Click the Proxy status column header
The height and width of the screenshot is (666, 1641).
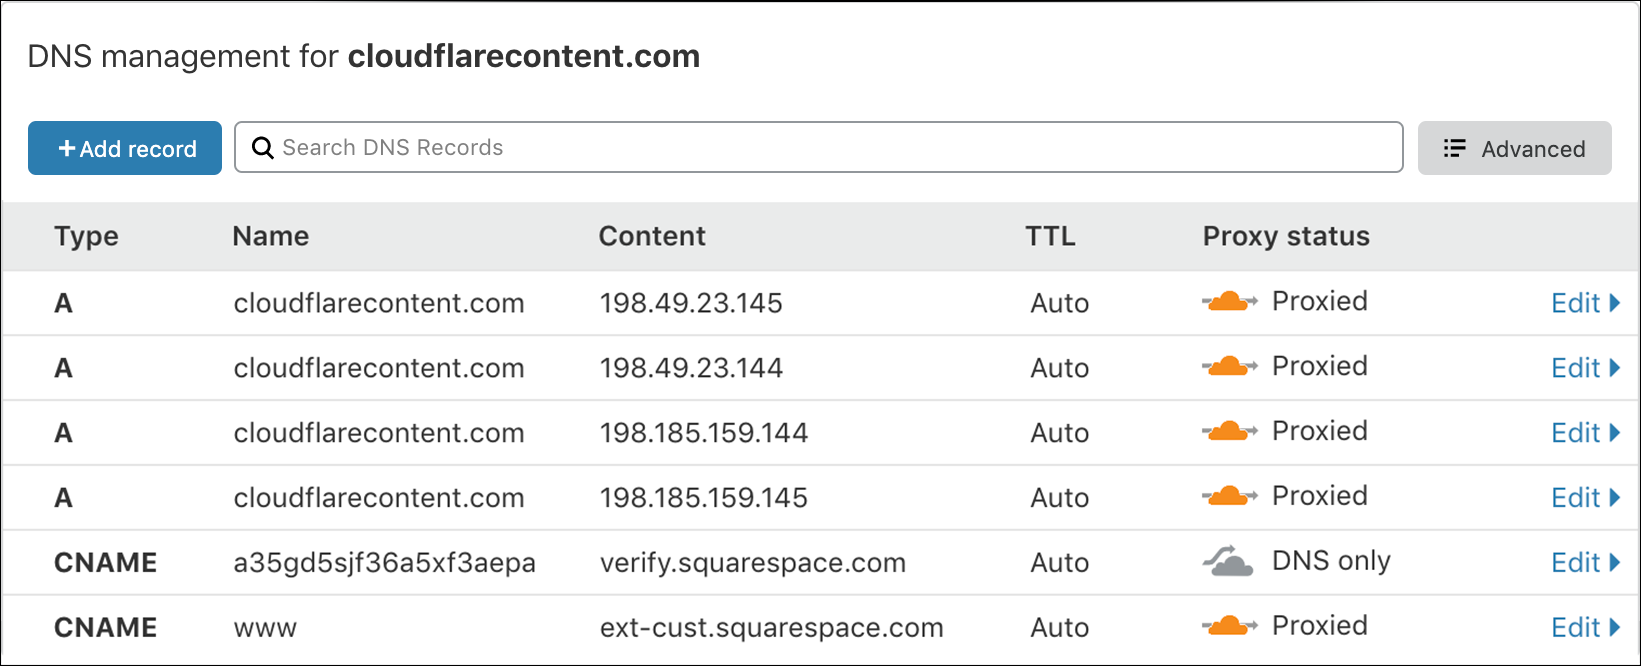(x=1285, y=236)
